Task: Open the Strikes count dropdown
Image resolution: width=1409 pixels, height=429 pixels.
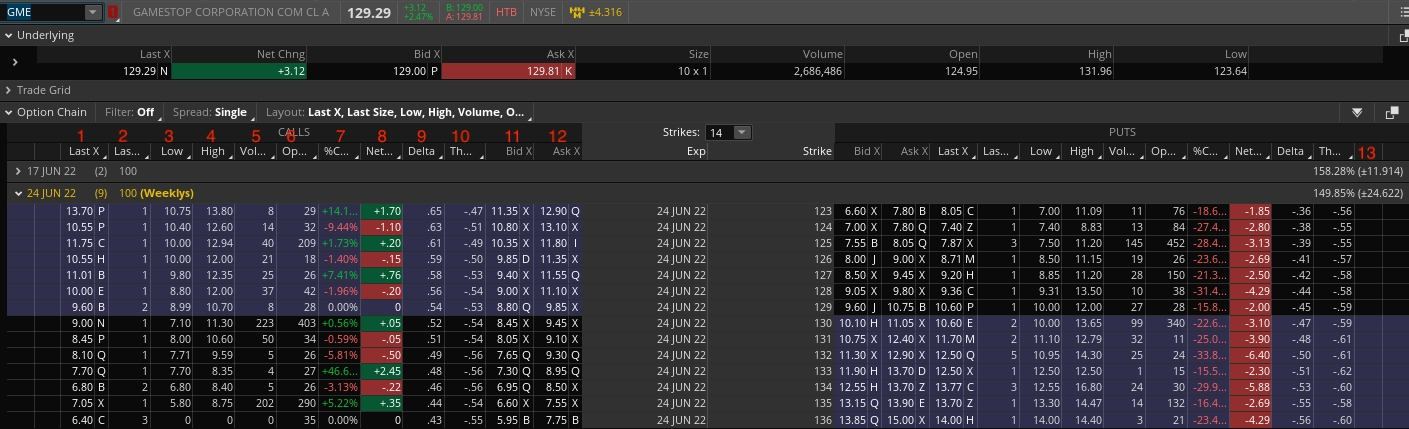Action: coord(741,132)
